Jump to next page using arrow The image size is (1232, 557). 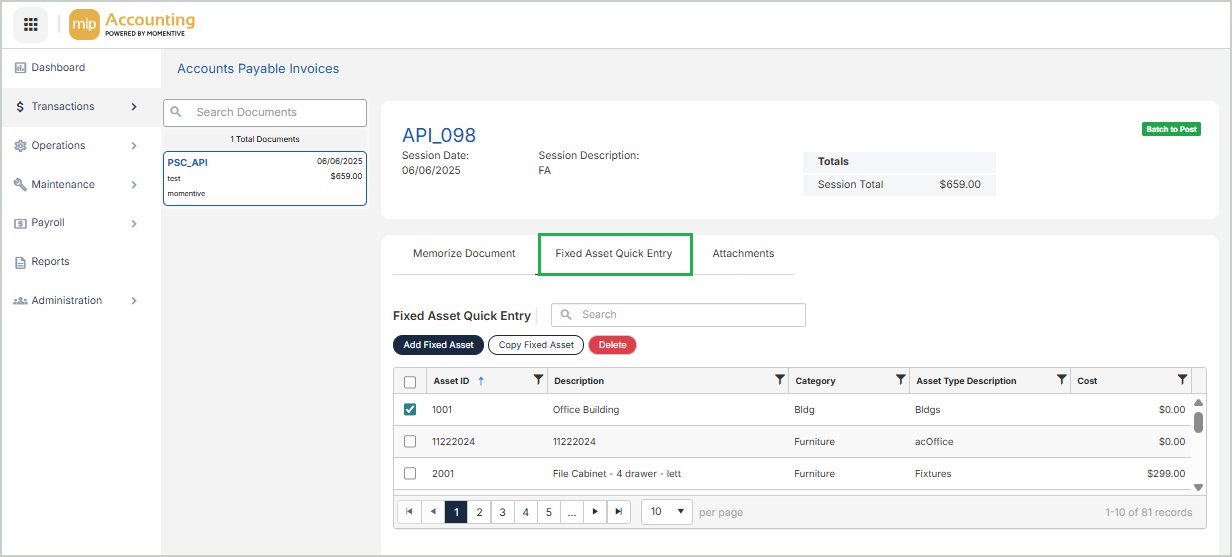[596, 512]
